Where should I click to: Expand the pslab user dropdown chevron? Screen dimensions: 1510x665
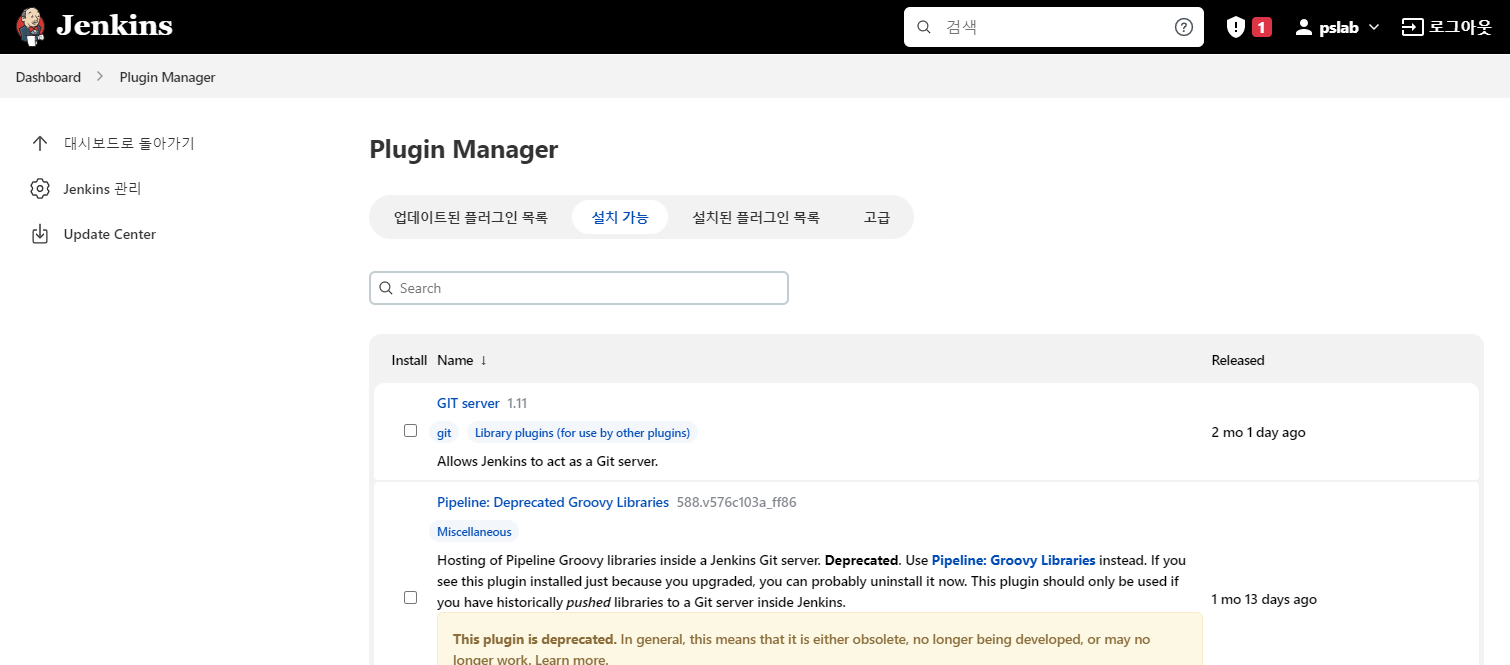click(1374, 27)
